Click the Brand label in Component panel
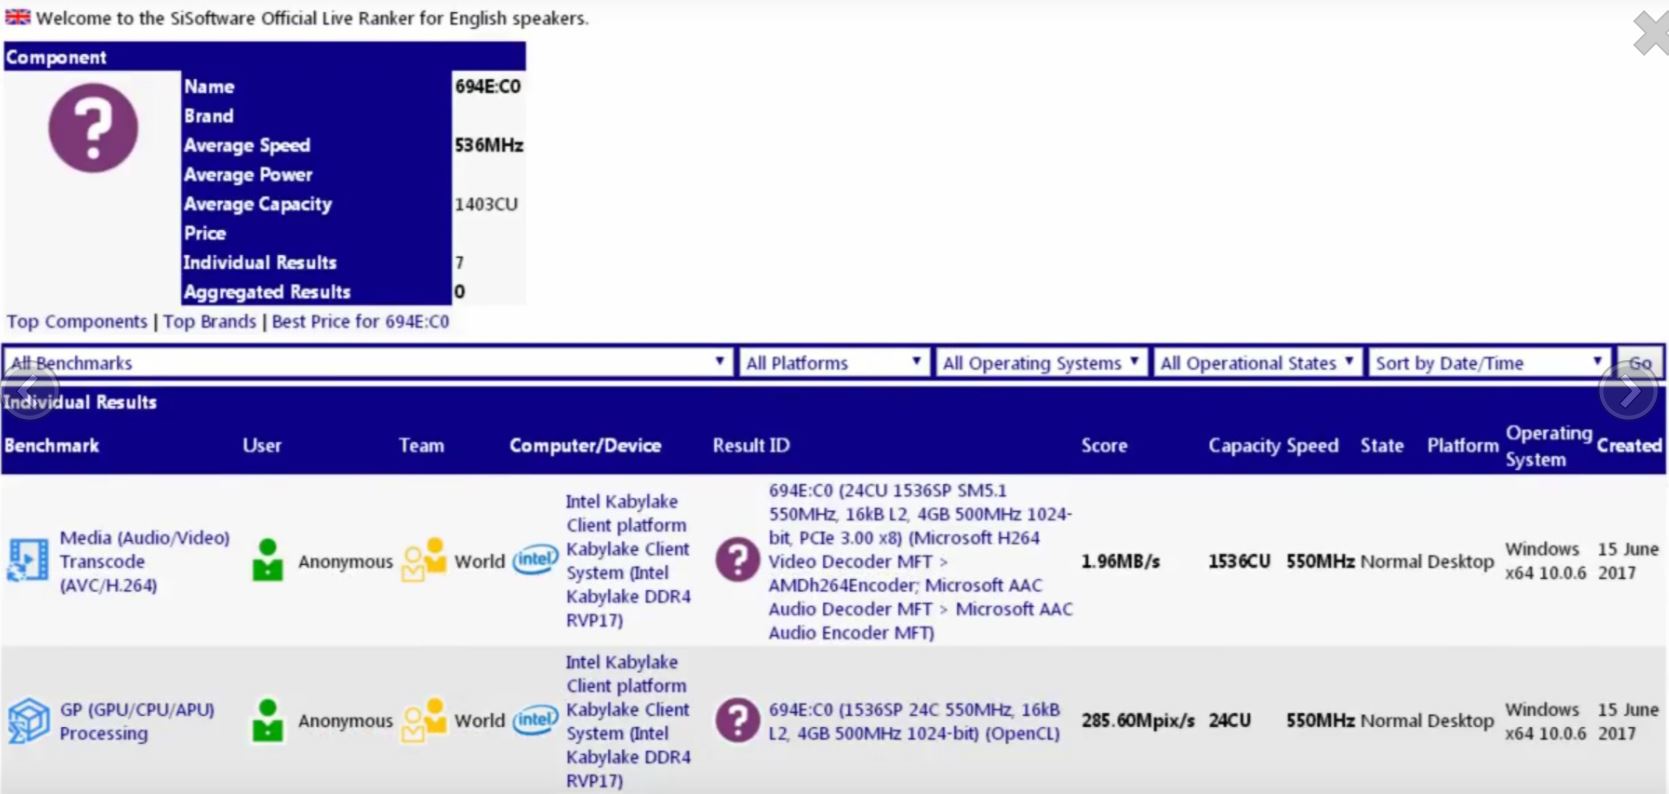1669x794 pixels. pos(209,117)
